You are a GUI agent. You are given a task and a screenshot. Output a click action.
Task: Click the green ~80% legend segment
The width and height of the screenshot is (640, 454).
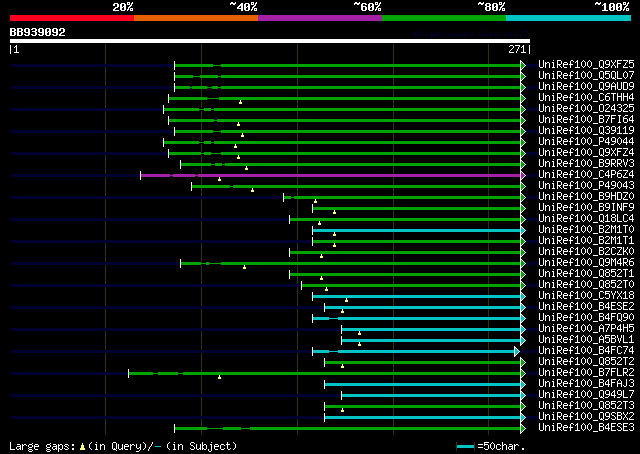[444, 18]
